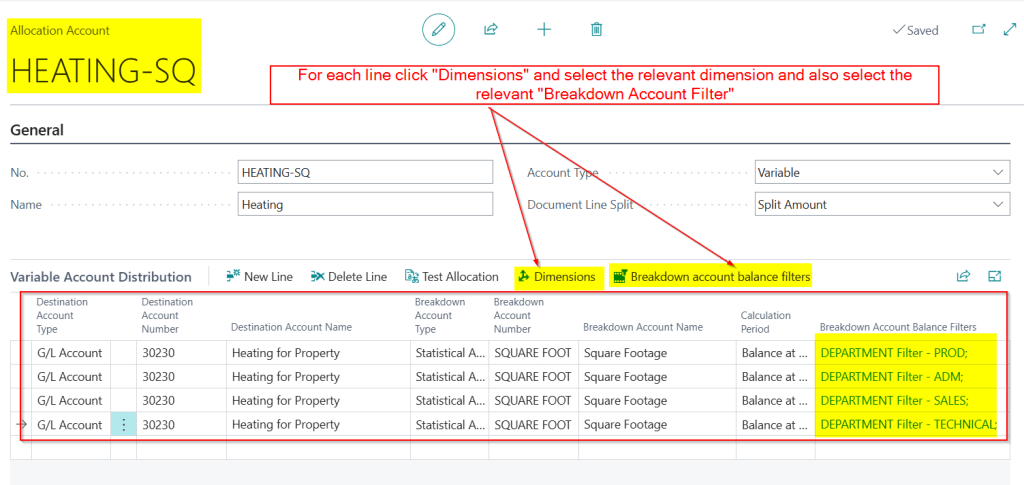Viewport: 1024px width, 485px height.
Task: Click the No. input field
Action: pyautogui.click(x=365, y=172)
